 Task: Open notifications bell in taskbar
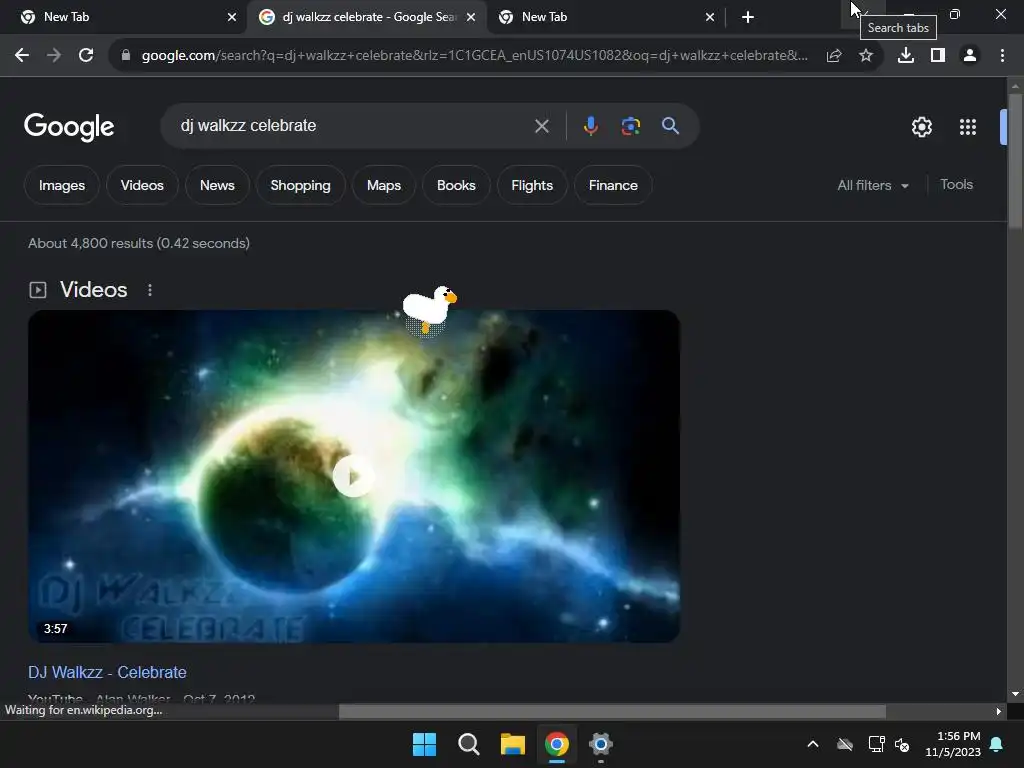point(997,744)
